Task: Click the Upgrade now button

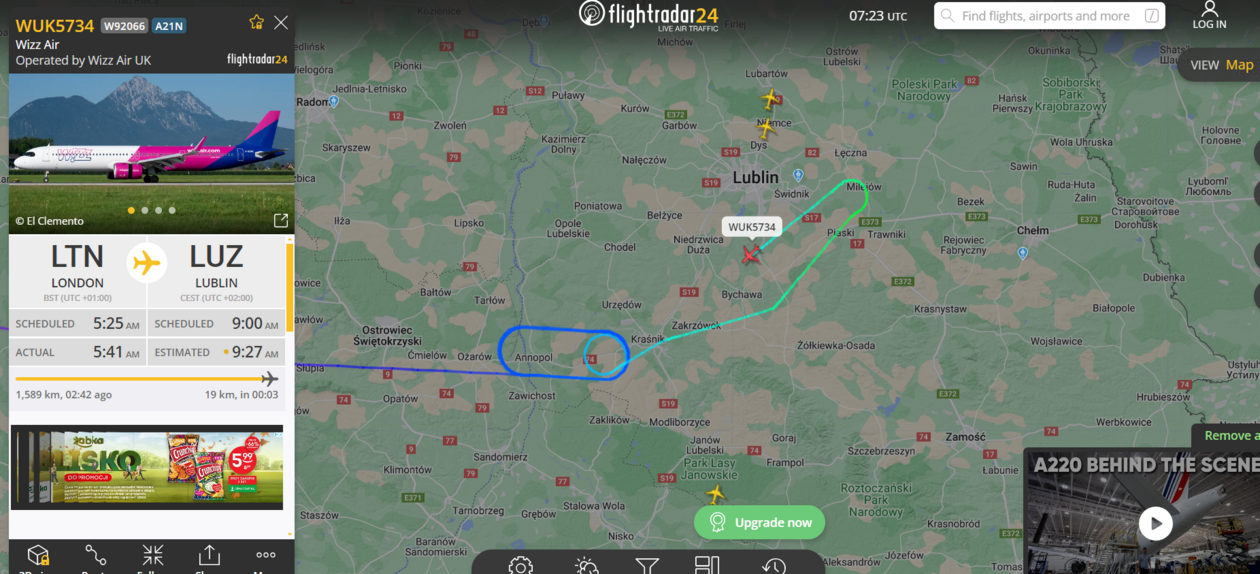Action: (760, 522)
